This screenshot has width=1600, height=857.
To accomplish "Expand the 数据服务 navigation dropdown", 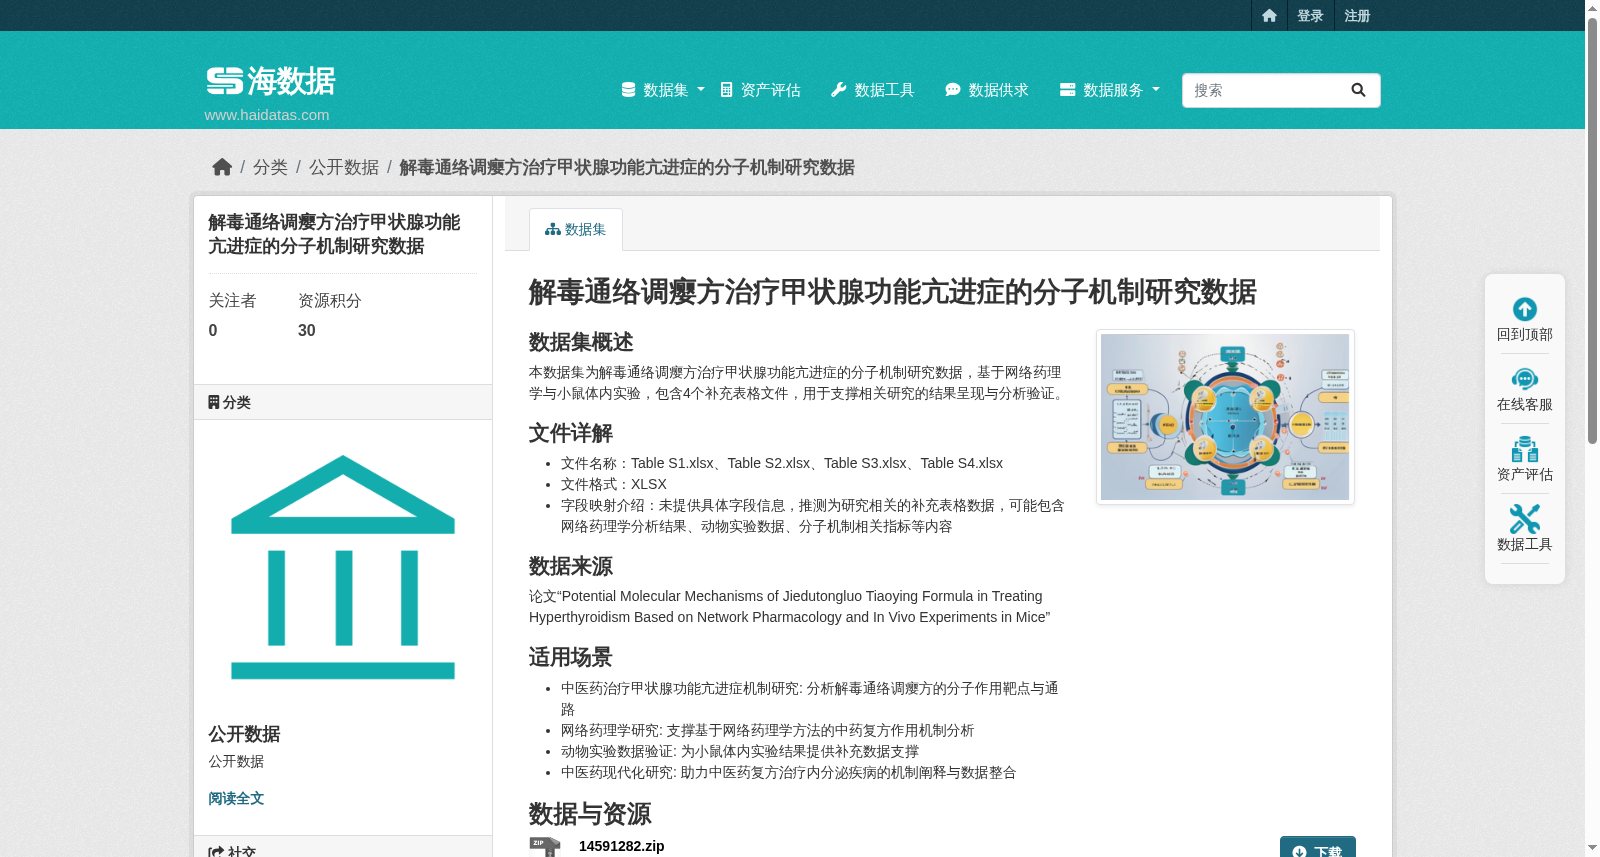I will click(x=1110, y=90).
